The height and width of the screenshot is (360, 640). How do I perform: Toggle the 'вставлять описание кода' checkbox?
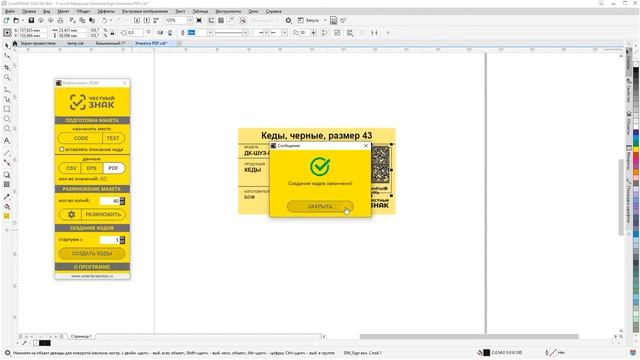coord(62,149)
